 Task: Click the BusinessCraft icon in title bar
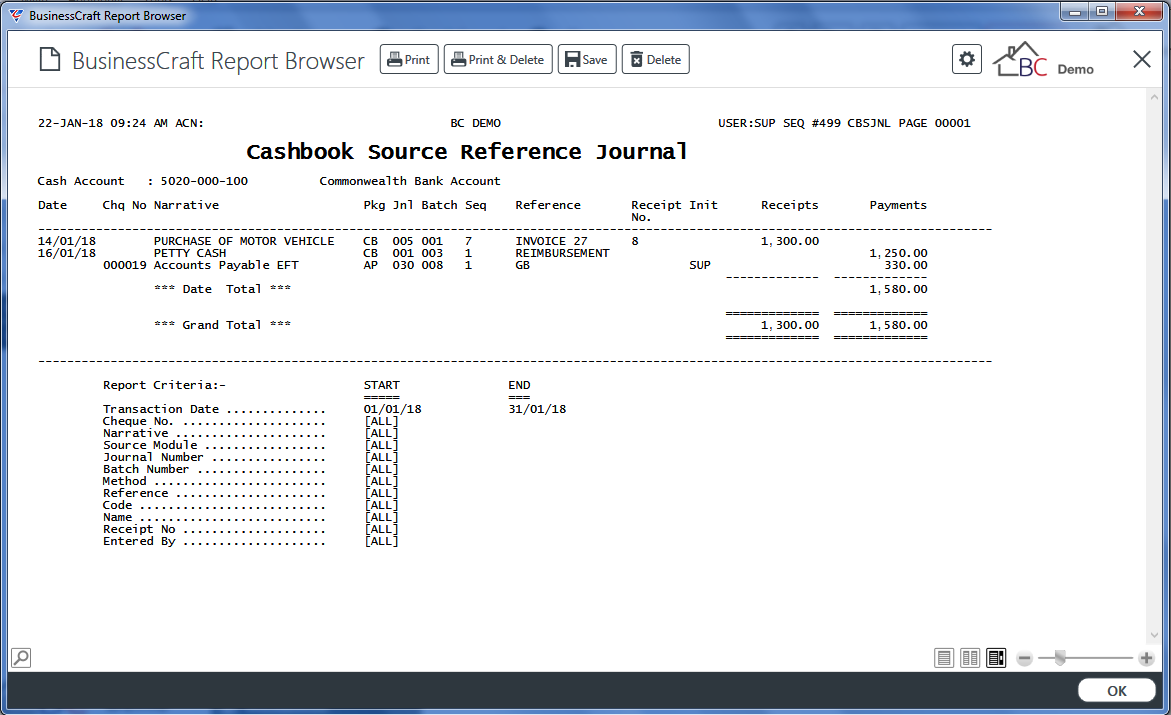tap(16, 15)
